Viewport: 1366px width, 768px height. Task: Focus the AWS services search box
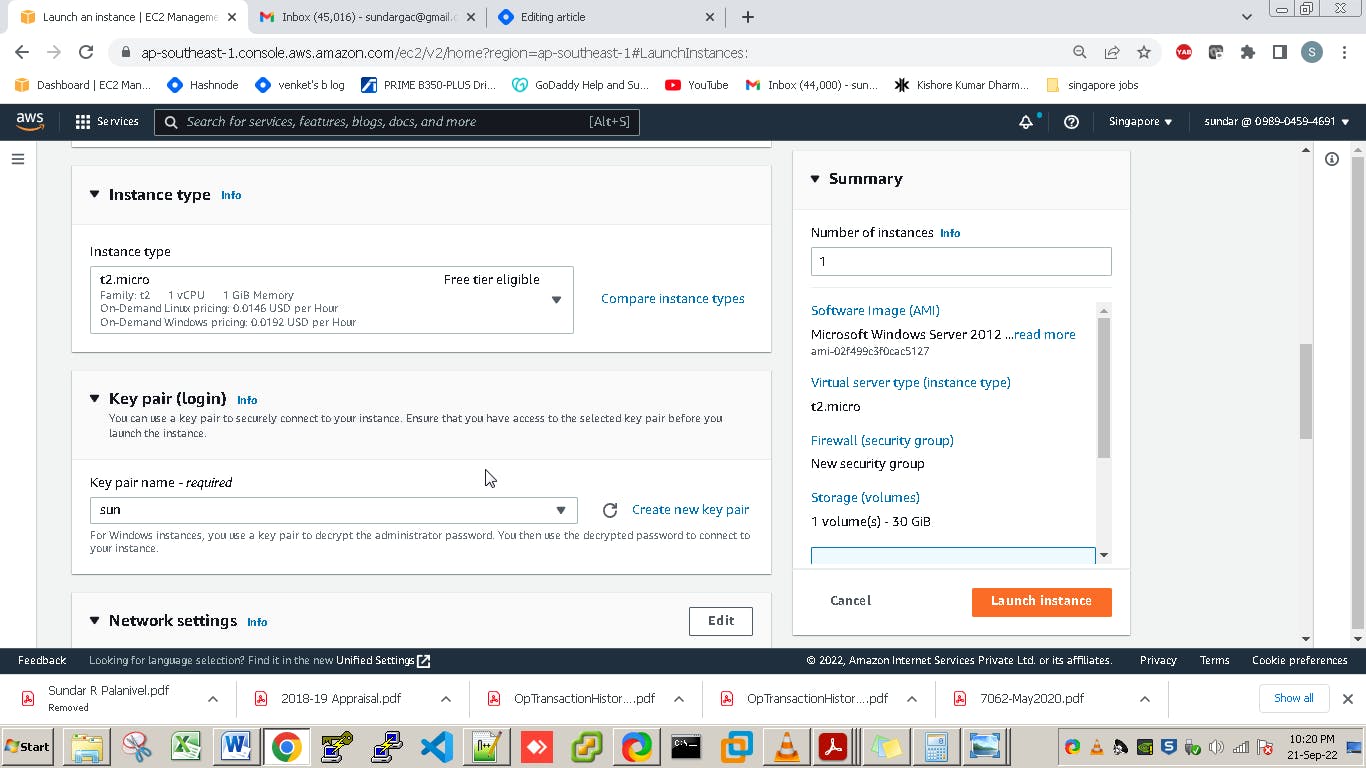tap(397, 122)
